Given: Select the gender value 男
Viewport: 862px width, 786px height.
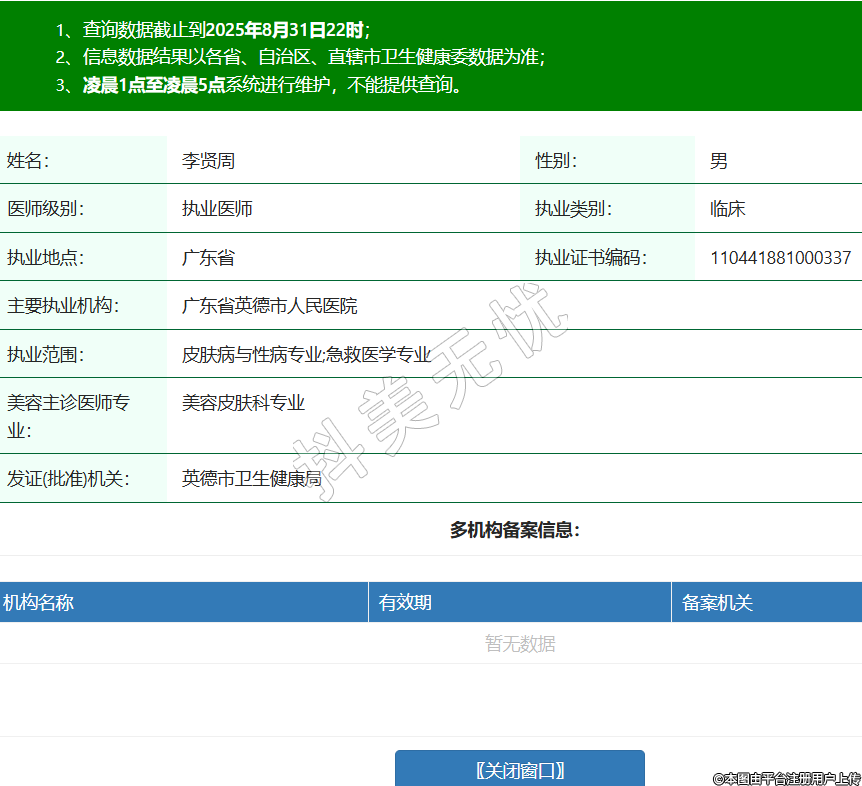Looking at the screenshot, I should [x=719, y=161].
